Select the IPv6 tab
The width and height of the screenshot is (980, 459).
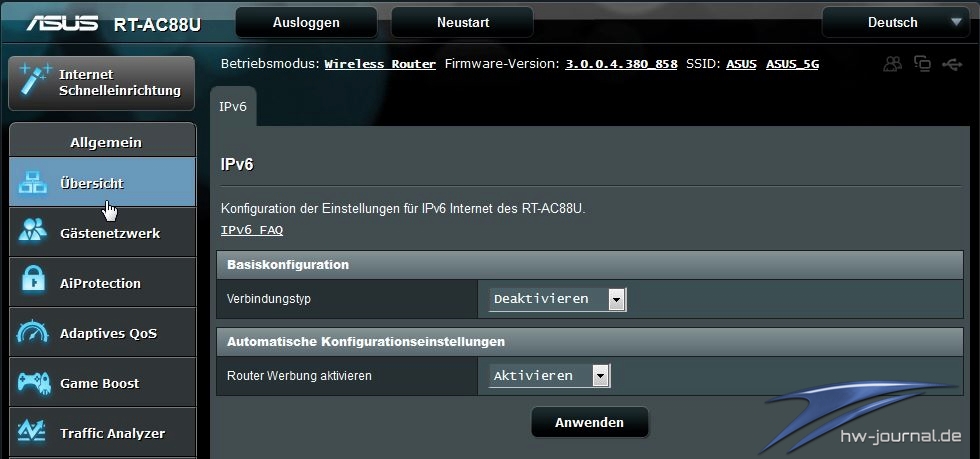point(233,106)
